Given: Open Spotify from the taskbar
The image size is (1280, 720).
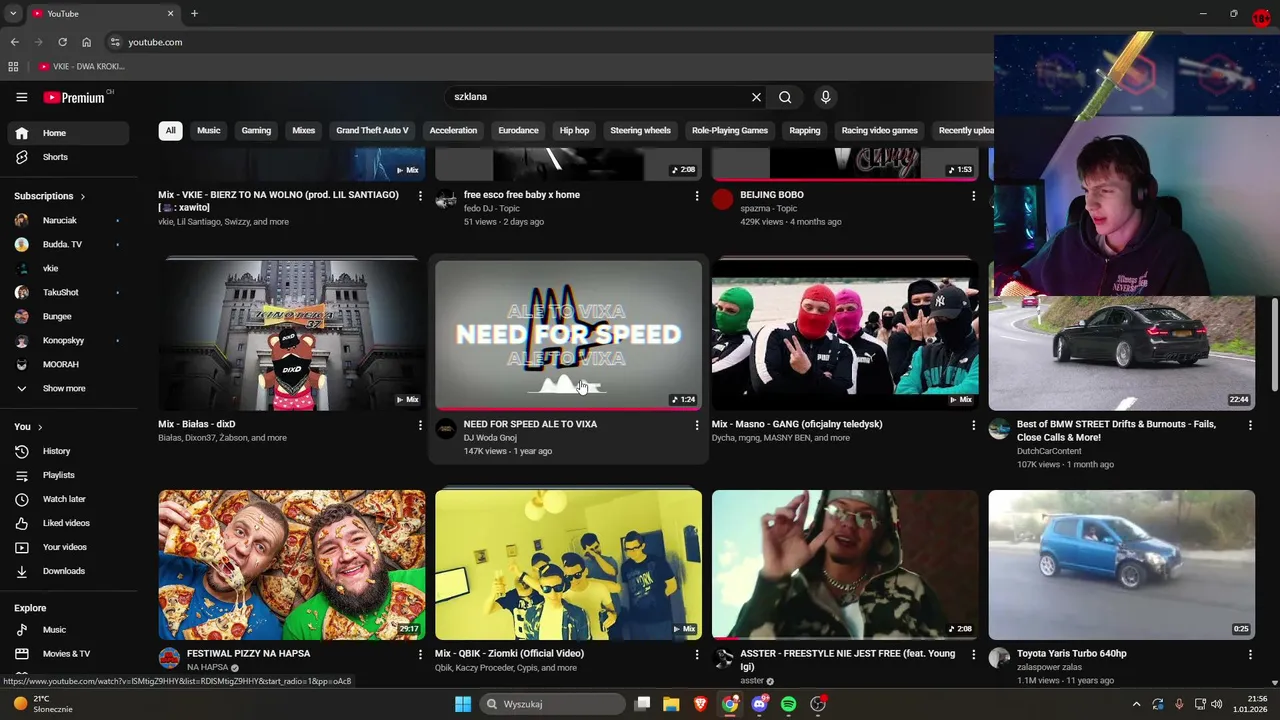Looking at the screenshot, I should tap(788, 704).
